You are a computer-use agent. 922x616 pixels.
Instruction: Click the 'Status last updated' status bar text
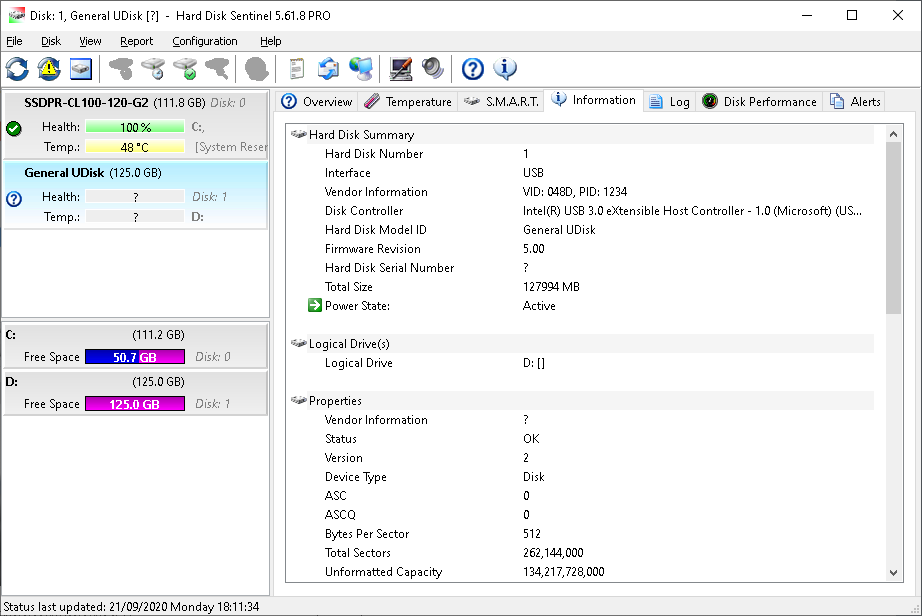click(x=131, y=607)
